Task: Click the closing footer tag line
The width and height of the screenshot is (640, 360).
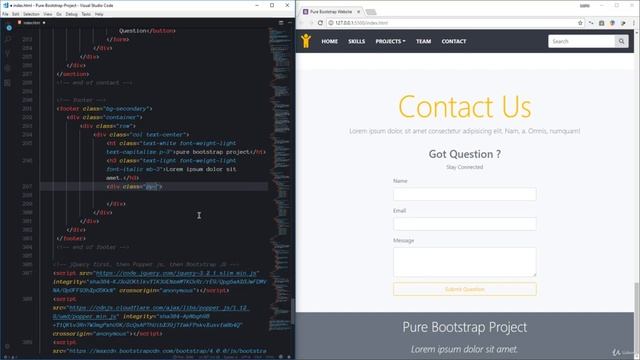Action: point(71,238)
